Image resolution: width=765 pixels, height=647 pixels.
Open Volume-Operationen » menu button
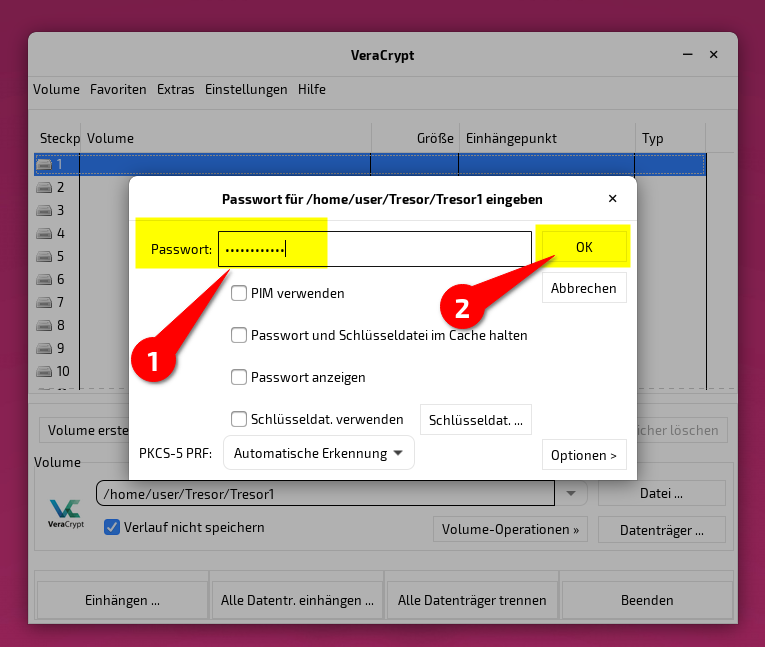pos(510,529)
